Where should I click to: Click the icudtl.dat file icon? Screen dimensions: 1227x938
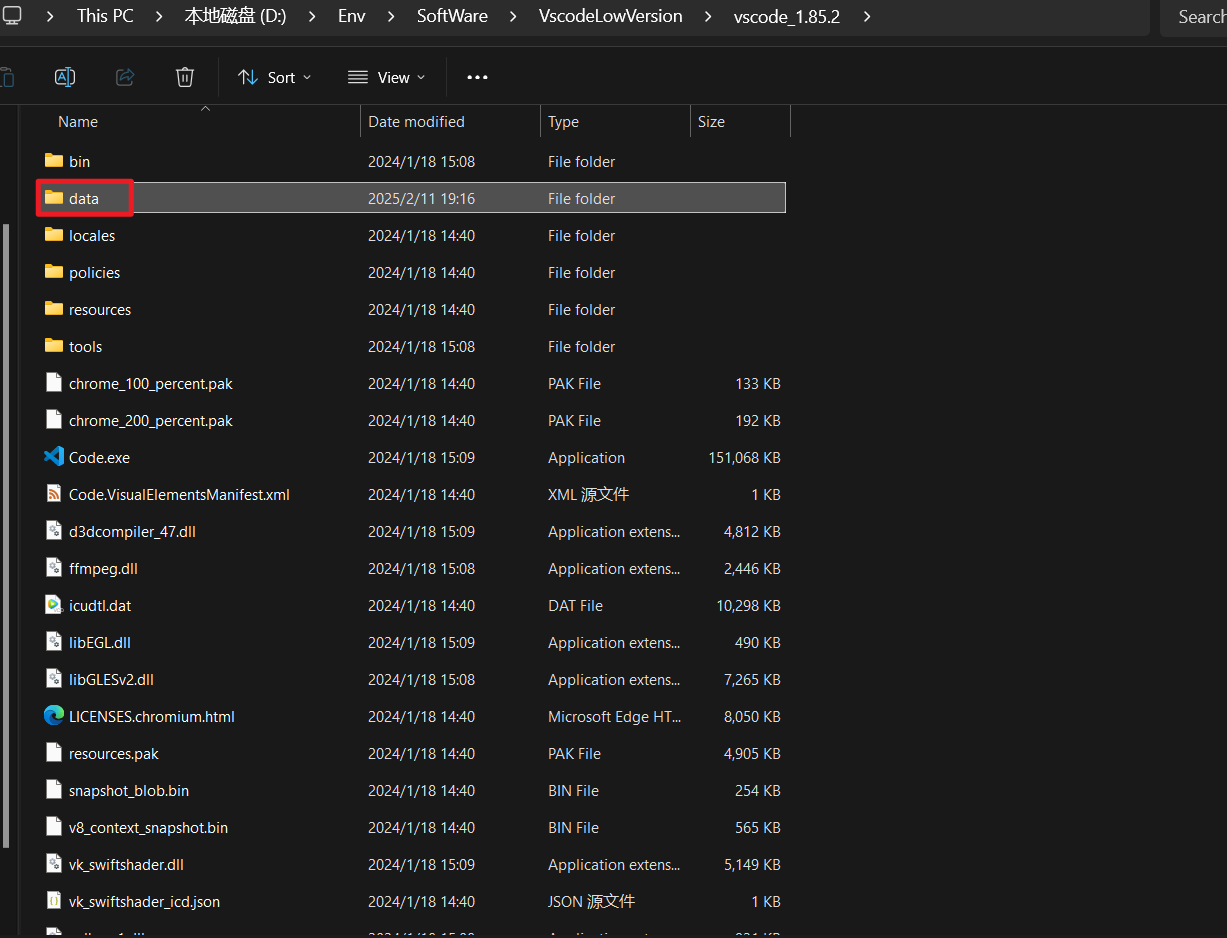(54, 605)
